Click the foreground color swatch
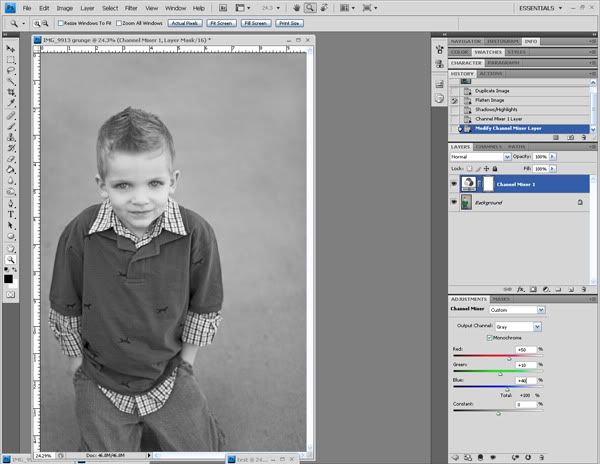The image size is (600, 464). (8, 279)
